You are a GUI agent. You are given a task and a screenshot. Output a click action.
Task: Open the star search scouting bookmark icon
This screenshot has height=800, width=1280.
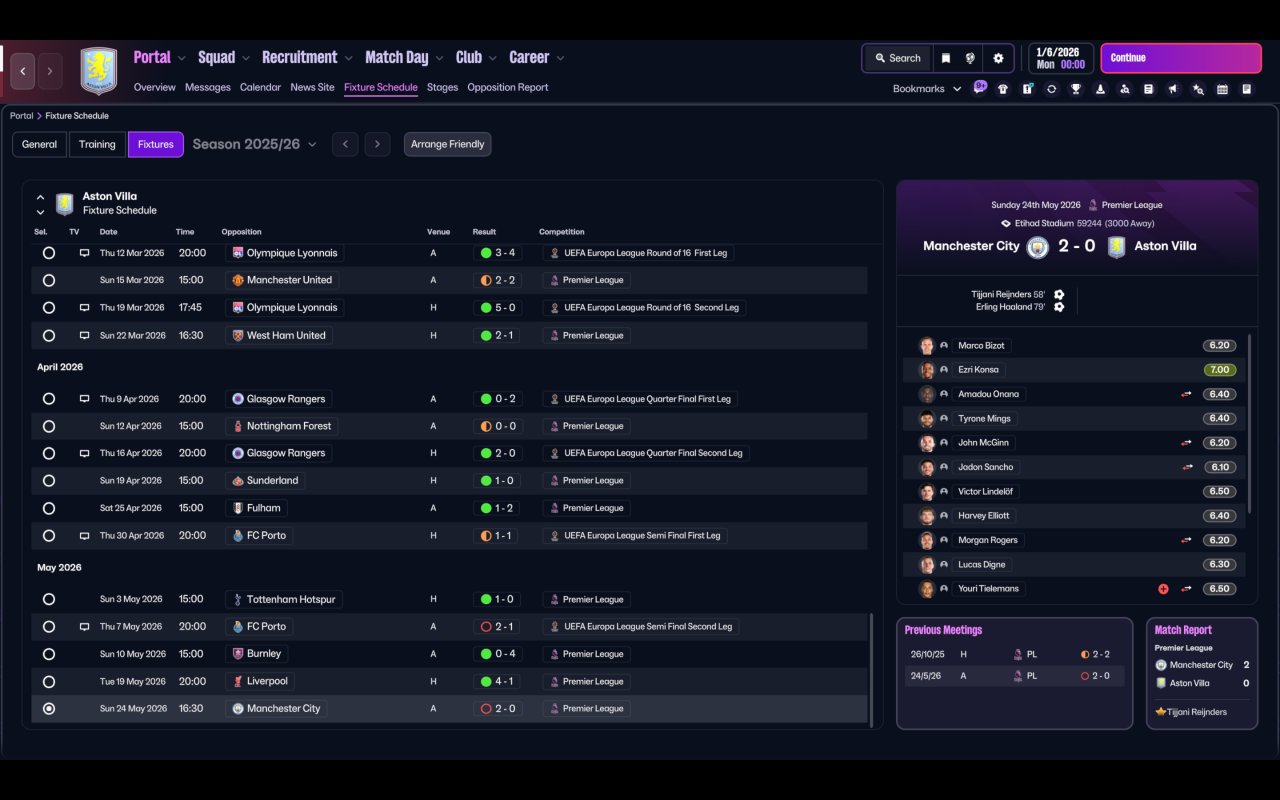pos(1198,89)
